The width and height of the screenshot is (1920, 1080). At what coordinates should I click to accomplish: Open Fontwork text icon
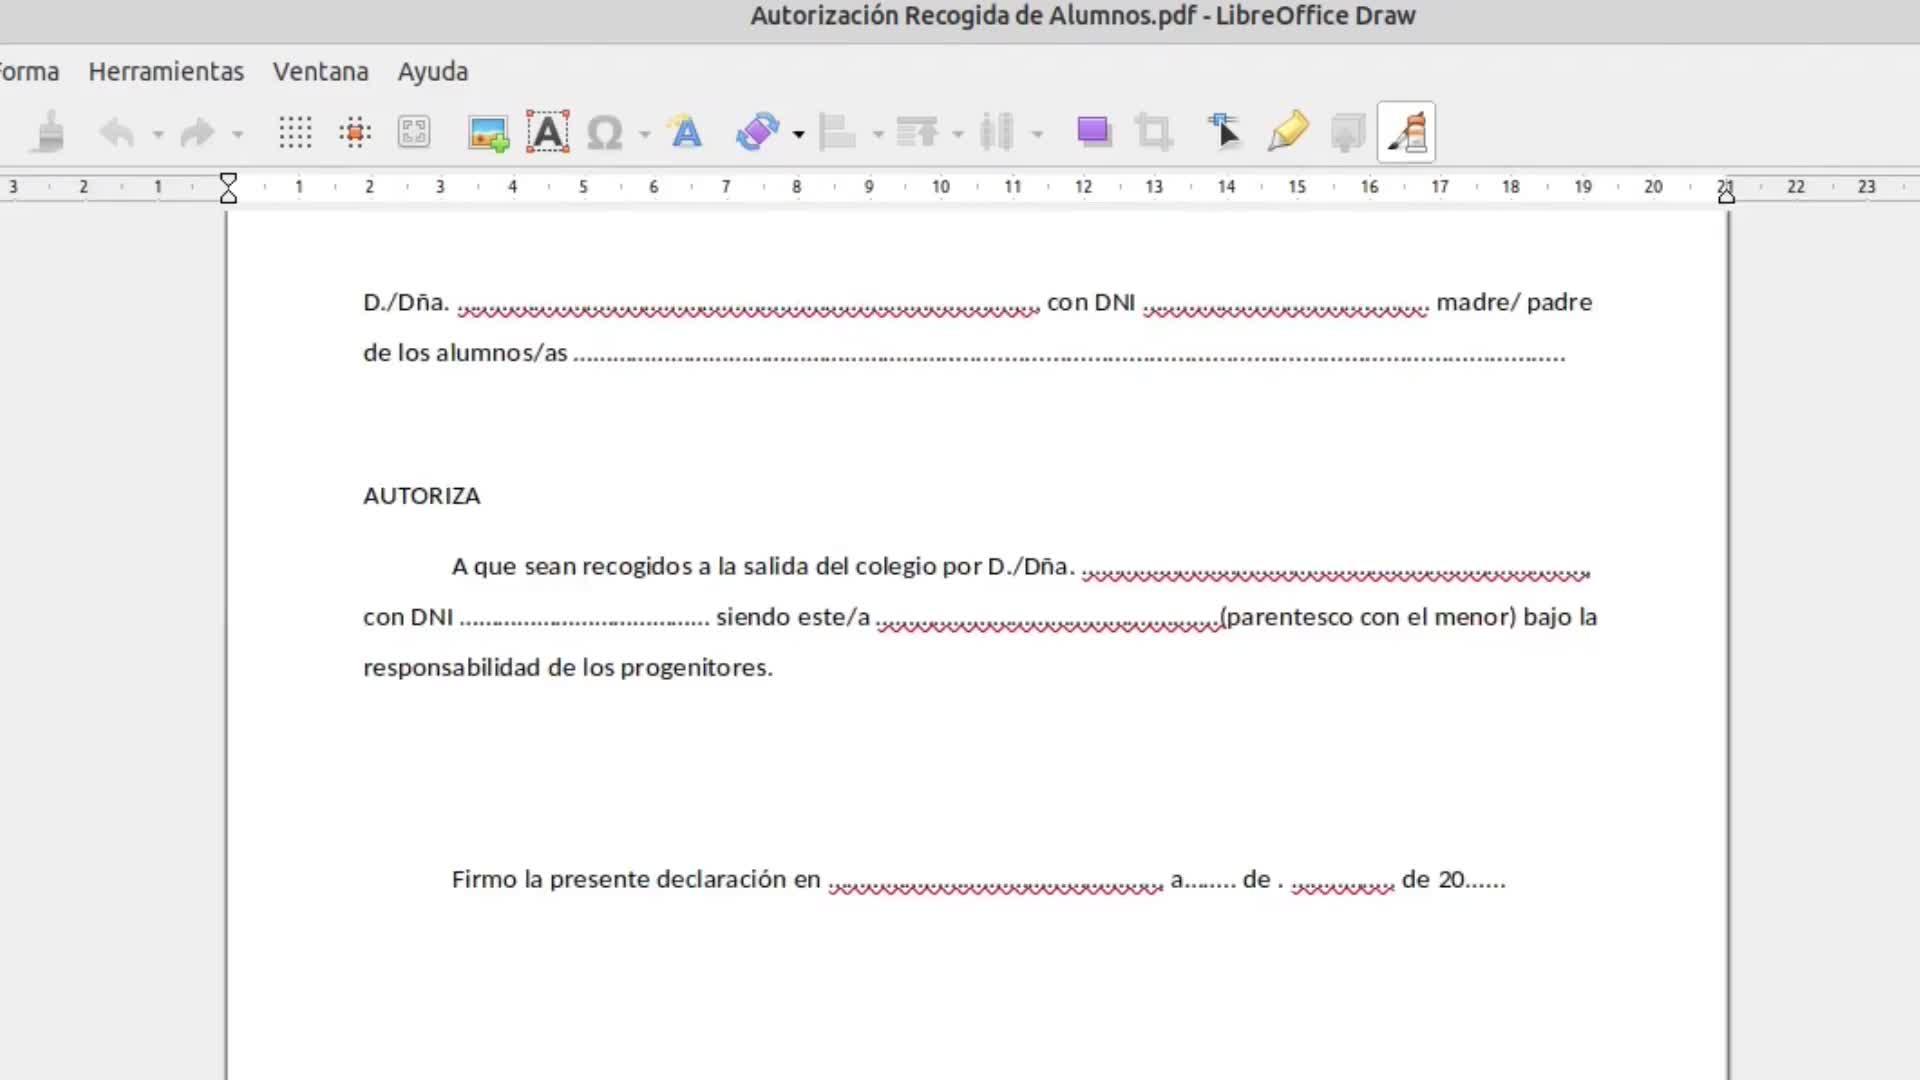pos(686,132)
